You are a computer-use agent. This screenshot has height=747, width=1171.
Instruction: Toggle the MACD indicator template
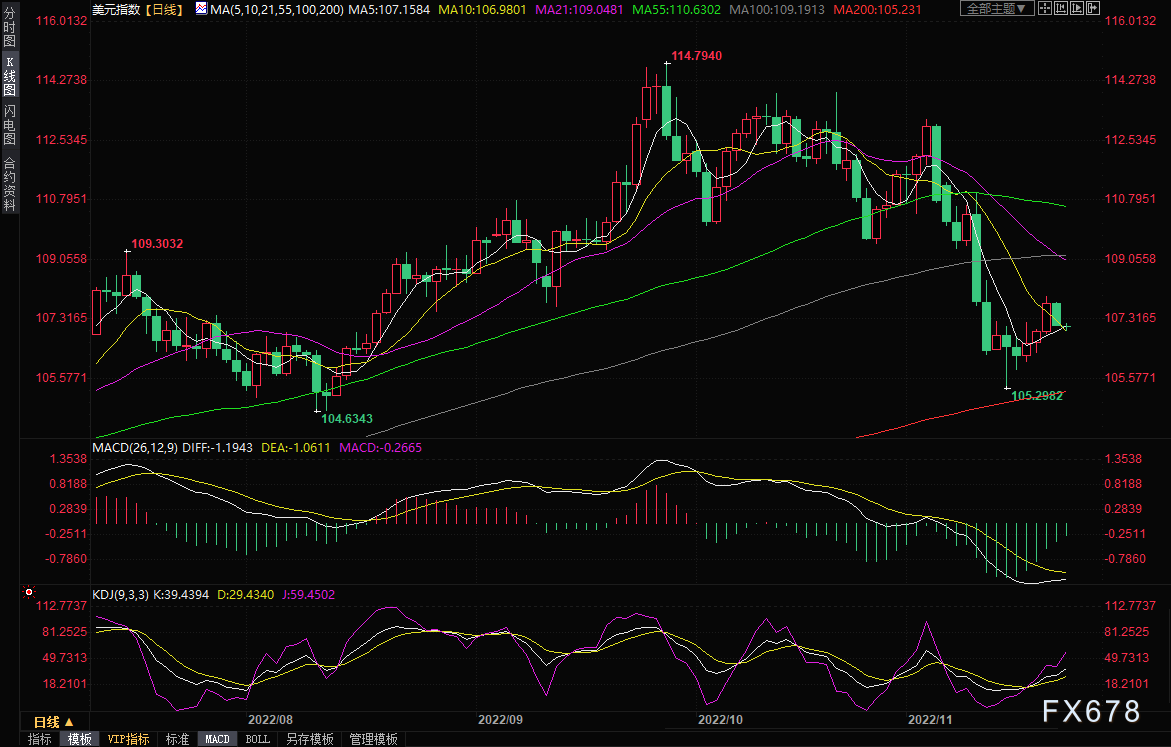pos(217,739)
